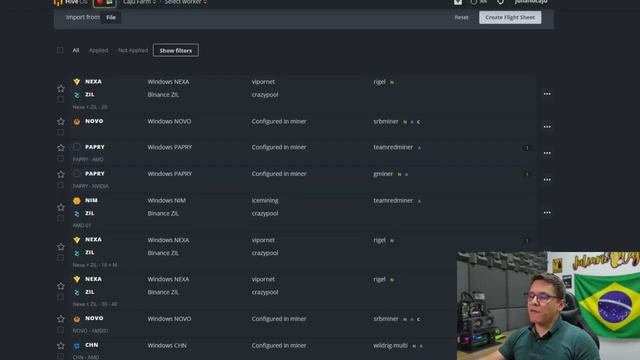This screenshot has height=360, width=640.
Task: Star the Nexa + ZIL - 28 flight sheet
Action: 61,88
